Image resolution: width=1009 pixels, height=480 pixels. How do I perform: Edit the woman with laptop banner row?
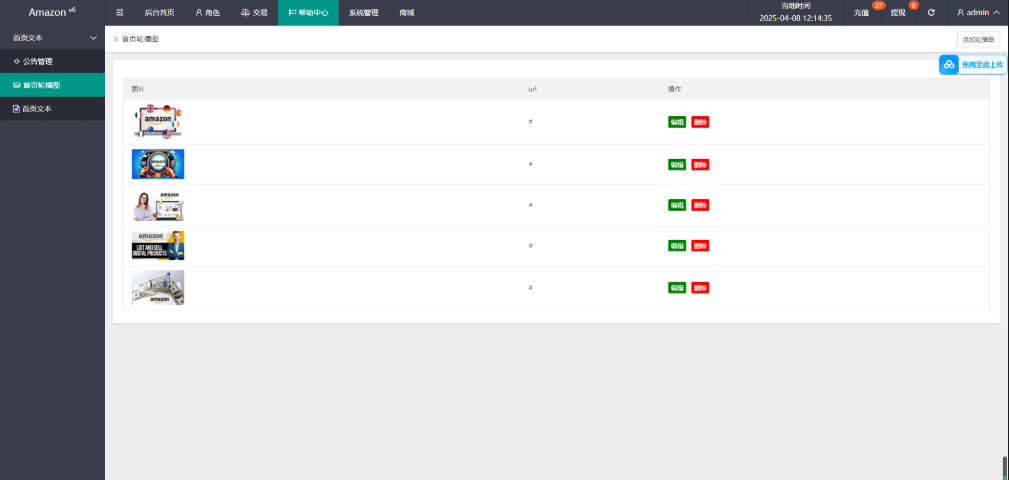pos(677,205)
